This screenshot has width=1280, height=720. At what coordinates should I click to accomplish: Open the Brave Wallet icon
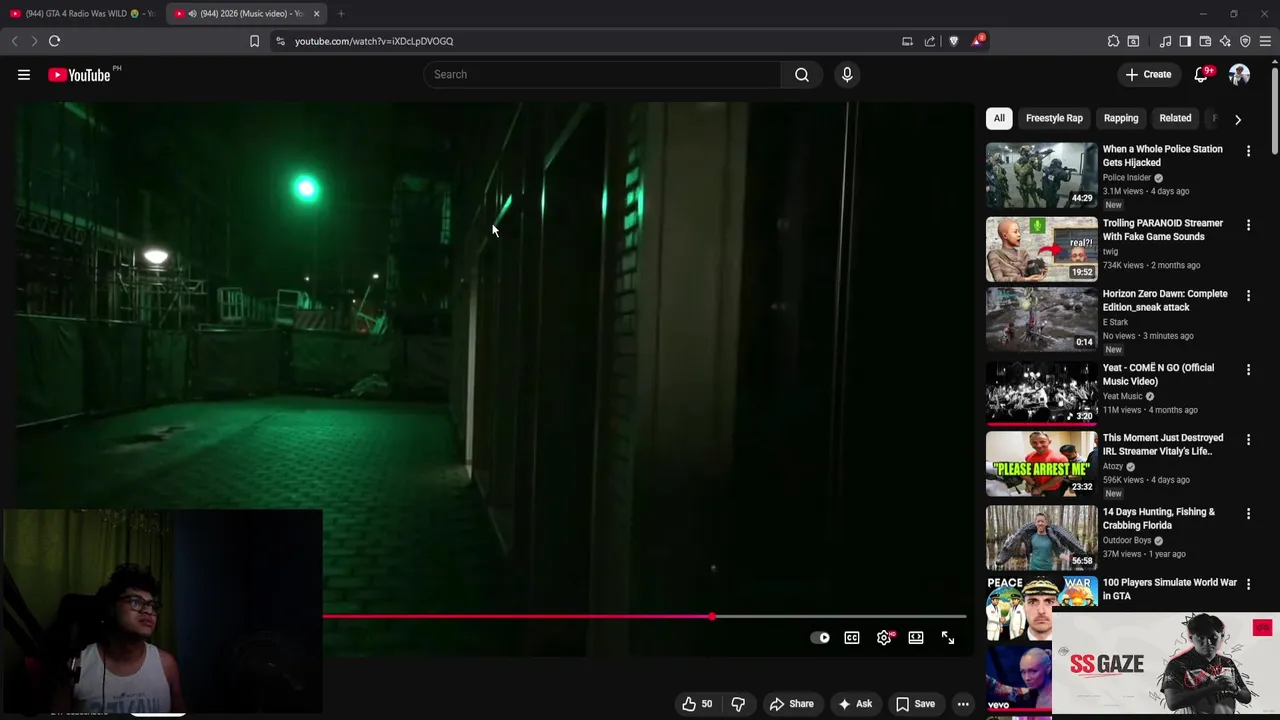pyautogui.click(x=1205, y=41)
